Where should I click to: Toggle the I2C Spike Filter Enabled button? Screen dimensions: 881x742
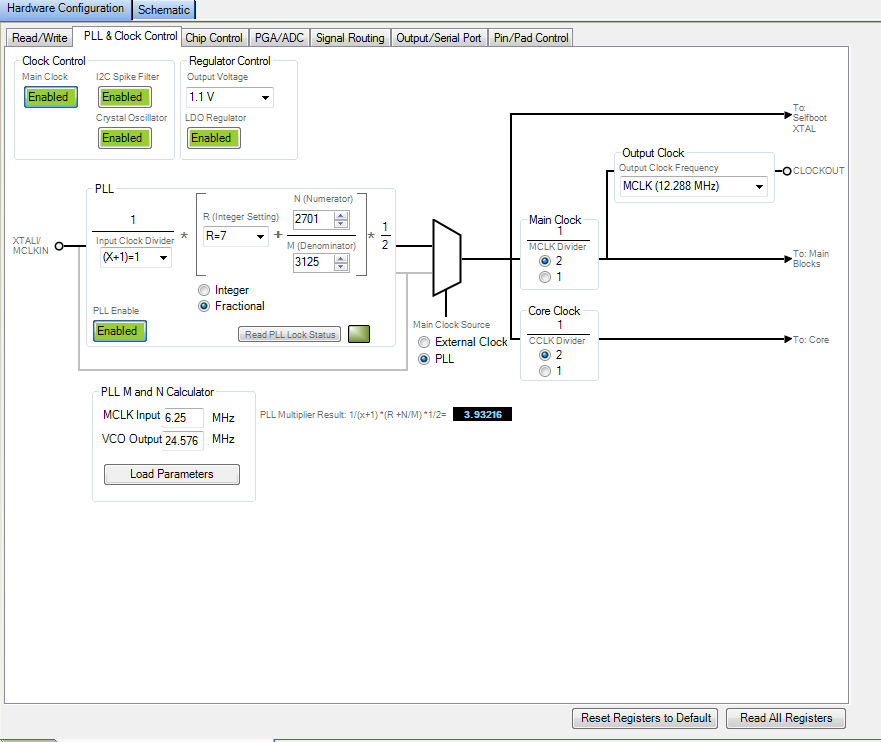125,97
